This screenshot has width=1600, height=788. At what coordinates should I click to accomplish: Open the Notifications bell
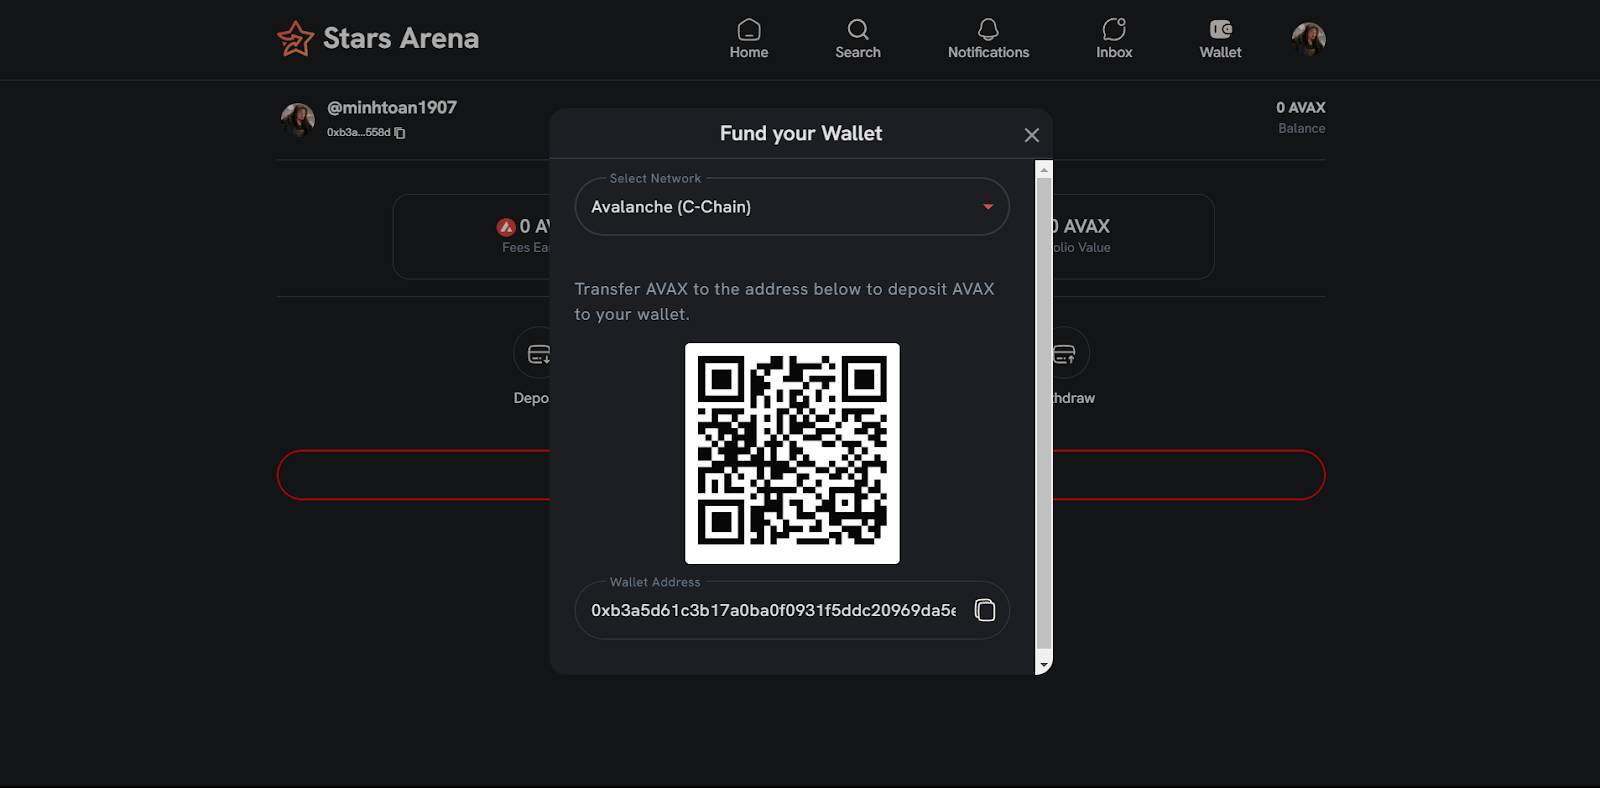coord(988,39)
